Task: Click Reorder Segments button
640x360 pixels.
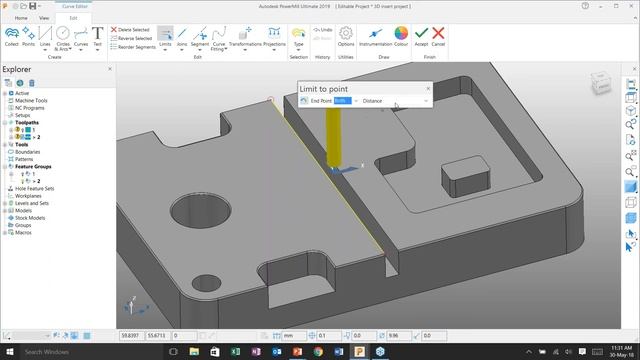Action: [133, 47]
